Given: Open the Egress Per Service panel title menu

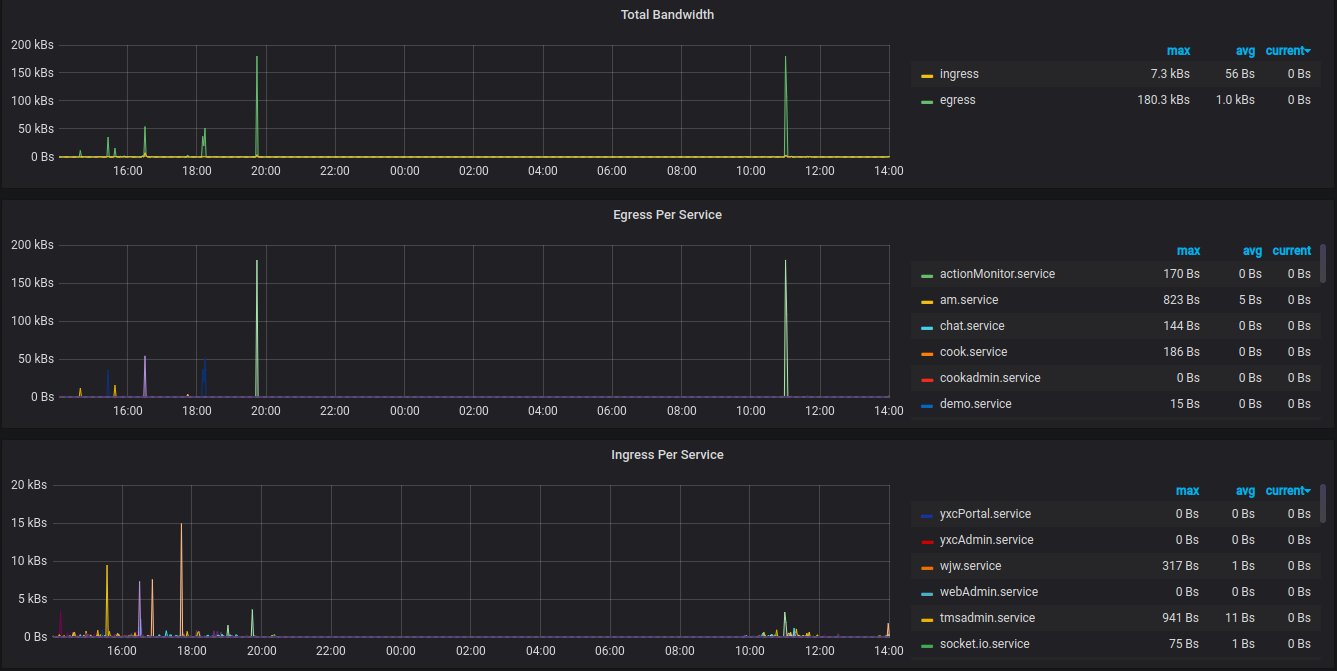Looking at the screenshot, I should click(667, 215).
